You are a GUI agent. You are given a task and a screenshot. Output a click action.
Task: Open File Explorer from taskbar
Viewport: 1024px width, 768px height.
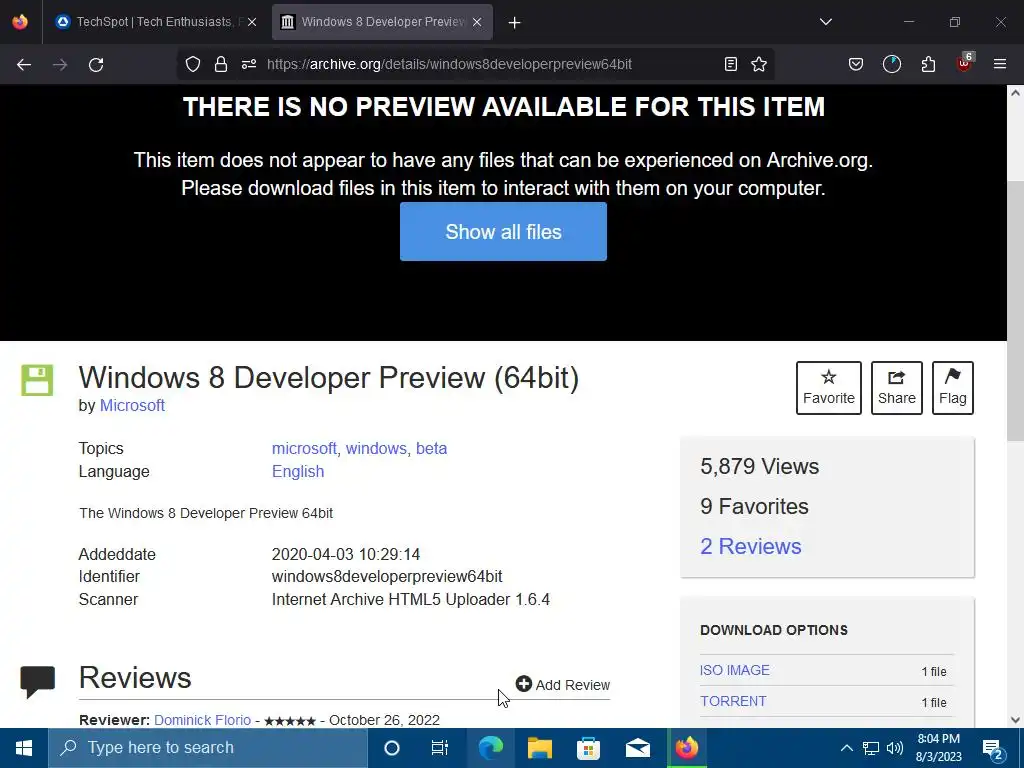coord(539,748)
